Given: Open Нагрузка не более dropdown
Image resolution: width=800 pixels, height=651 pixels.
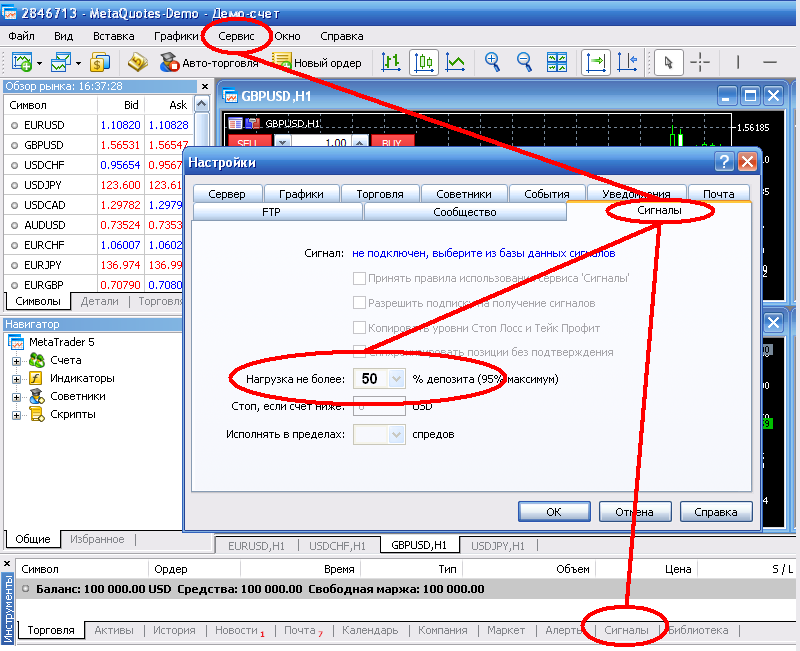Looking at the screenshot, I should click(396, 379).
